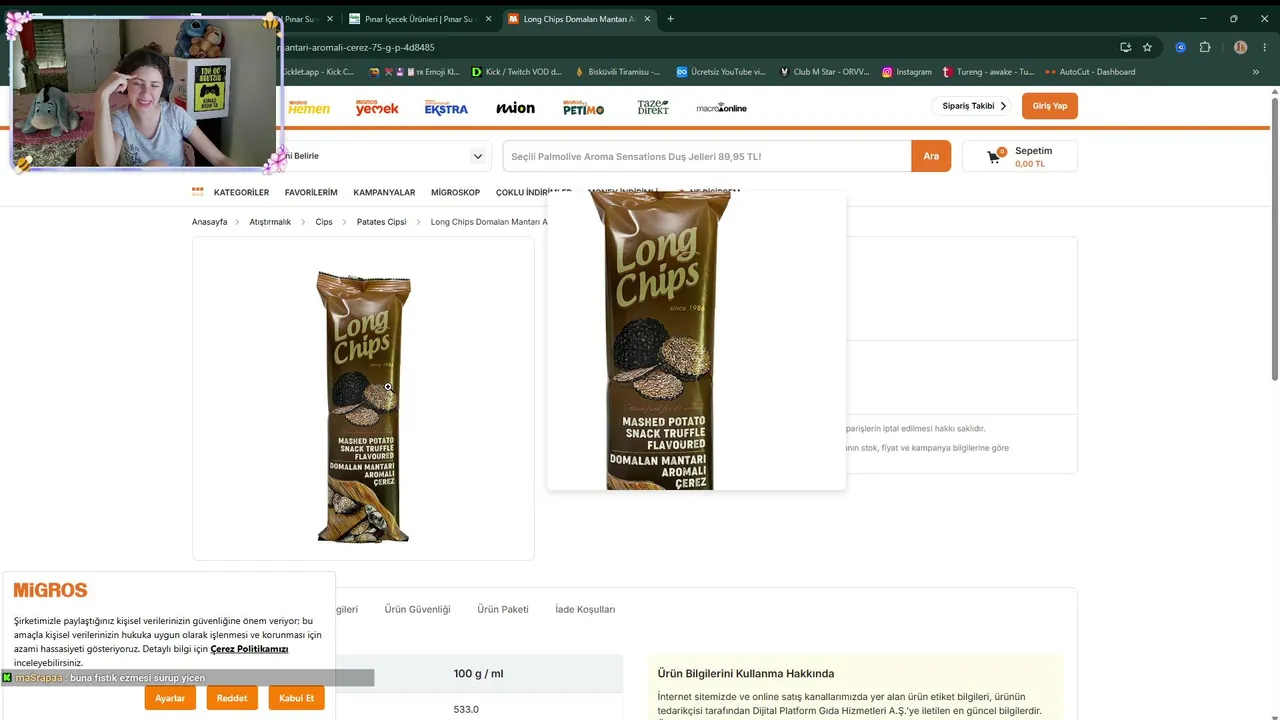The image size is (1280, 720).
Task: Open the KATEGORİLER menu
Action: pyautogui.click(x=241, y=192)
